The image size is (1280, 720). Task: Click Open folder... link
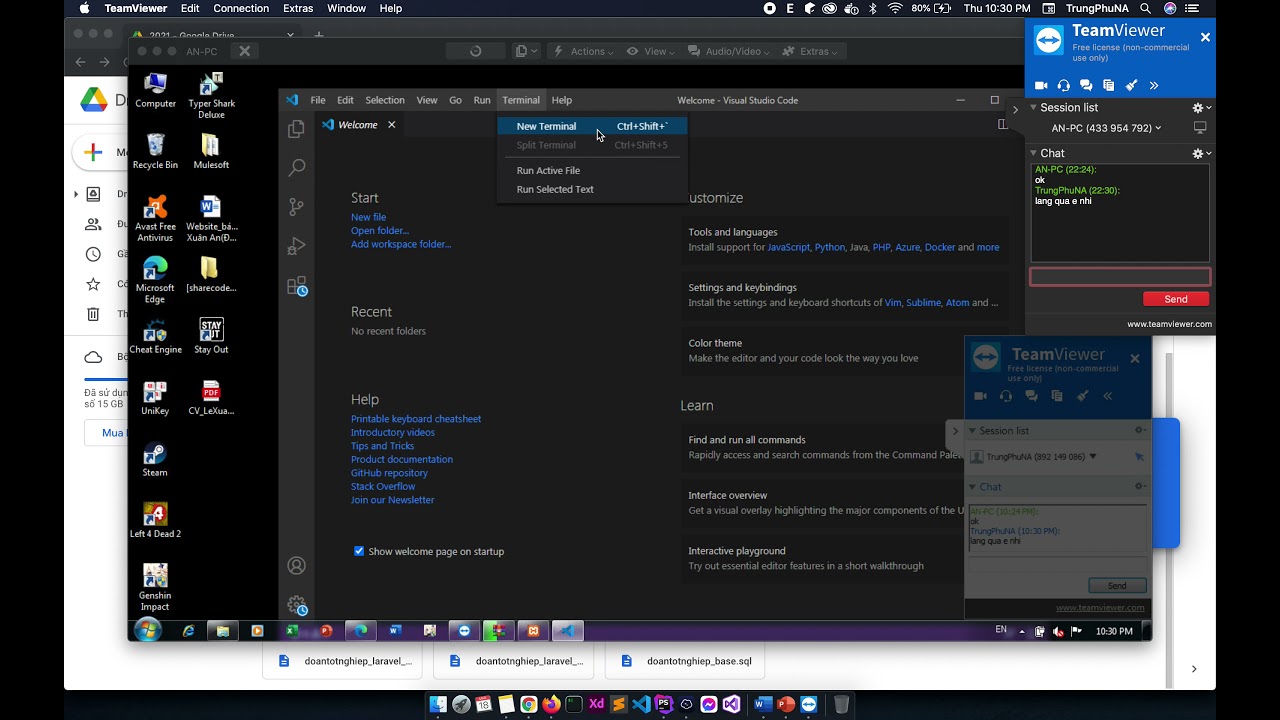tap(380, 231)
